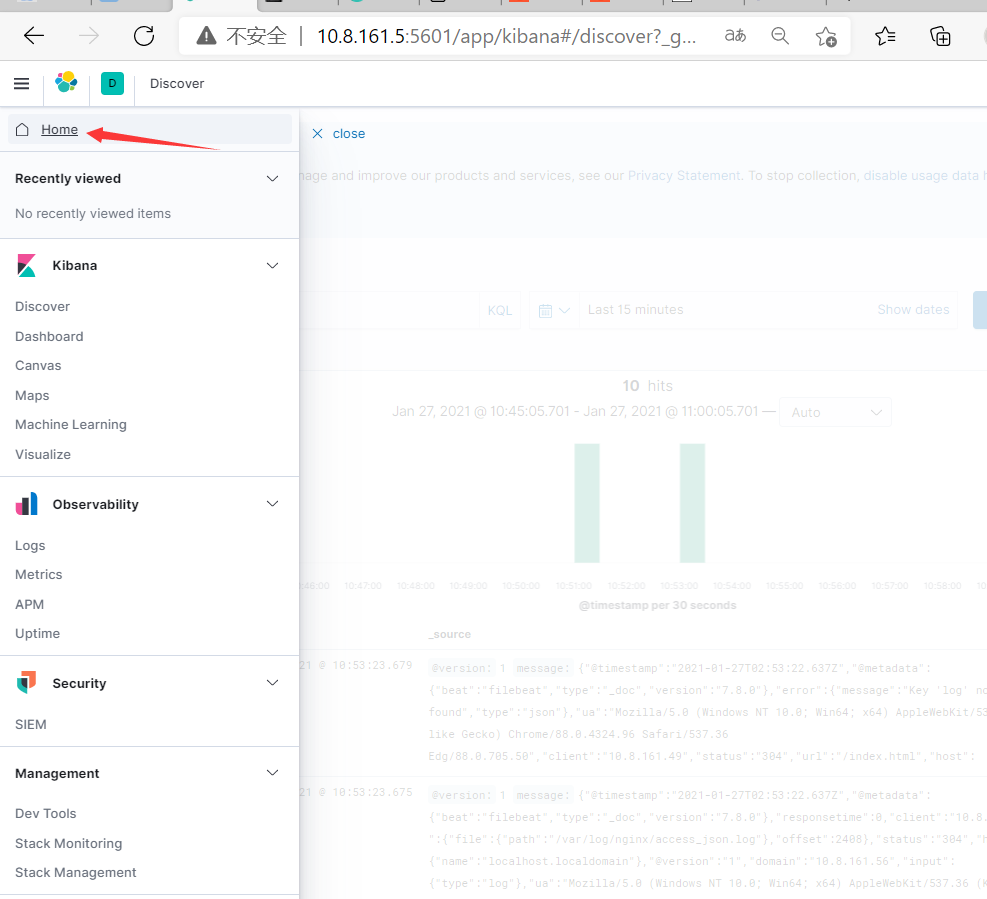This screenshot has width=987, height=899.
Task: Click the Discover breadcrumb title
Action: [177, 84]
